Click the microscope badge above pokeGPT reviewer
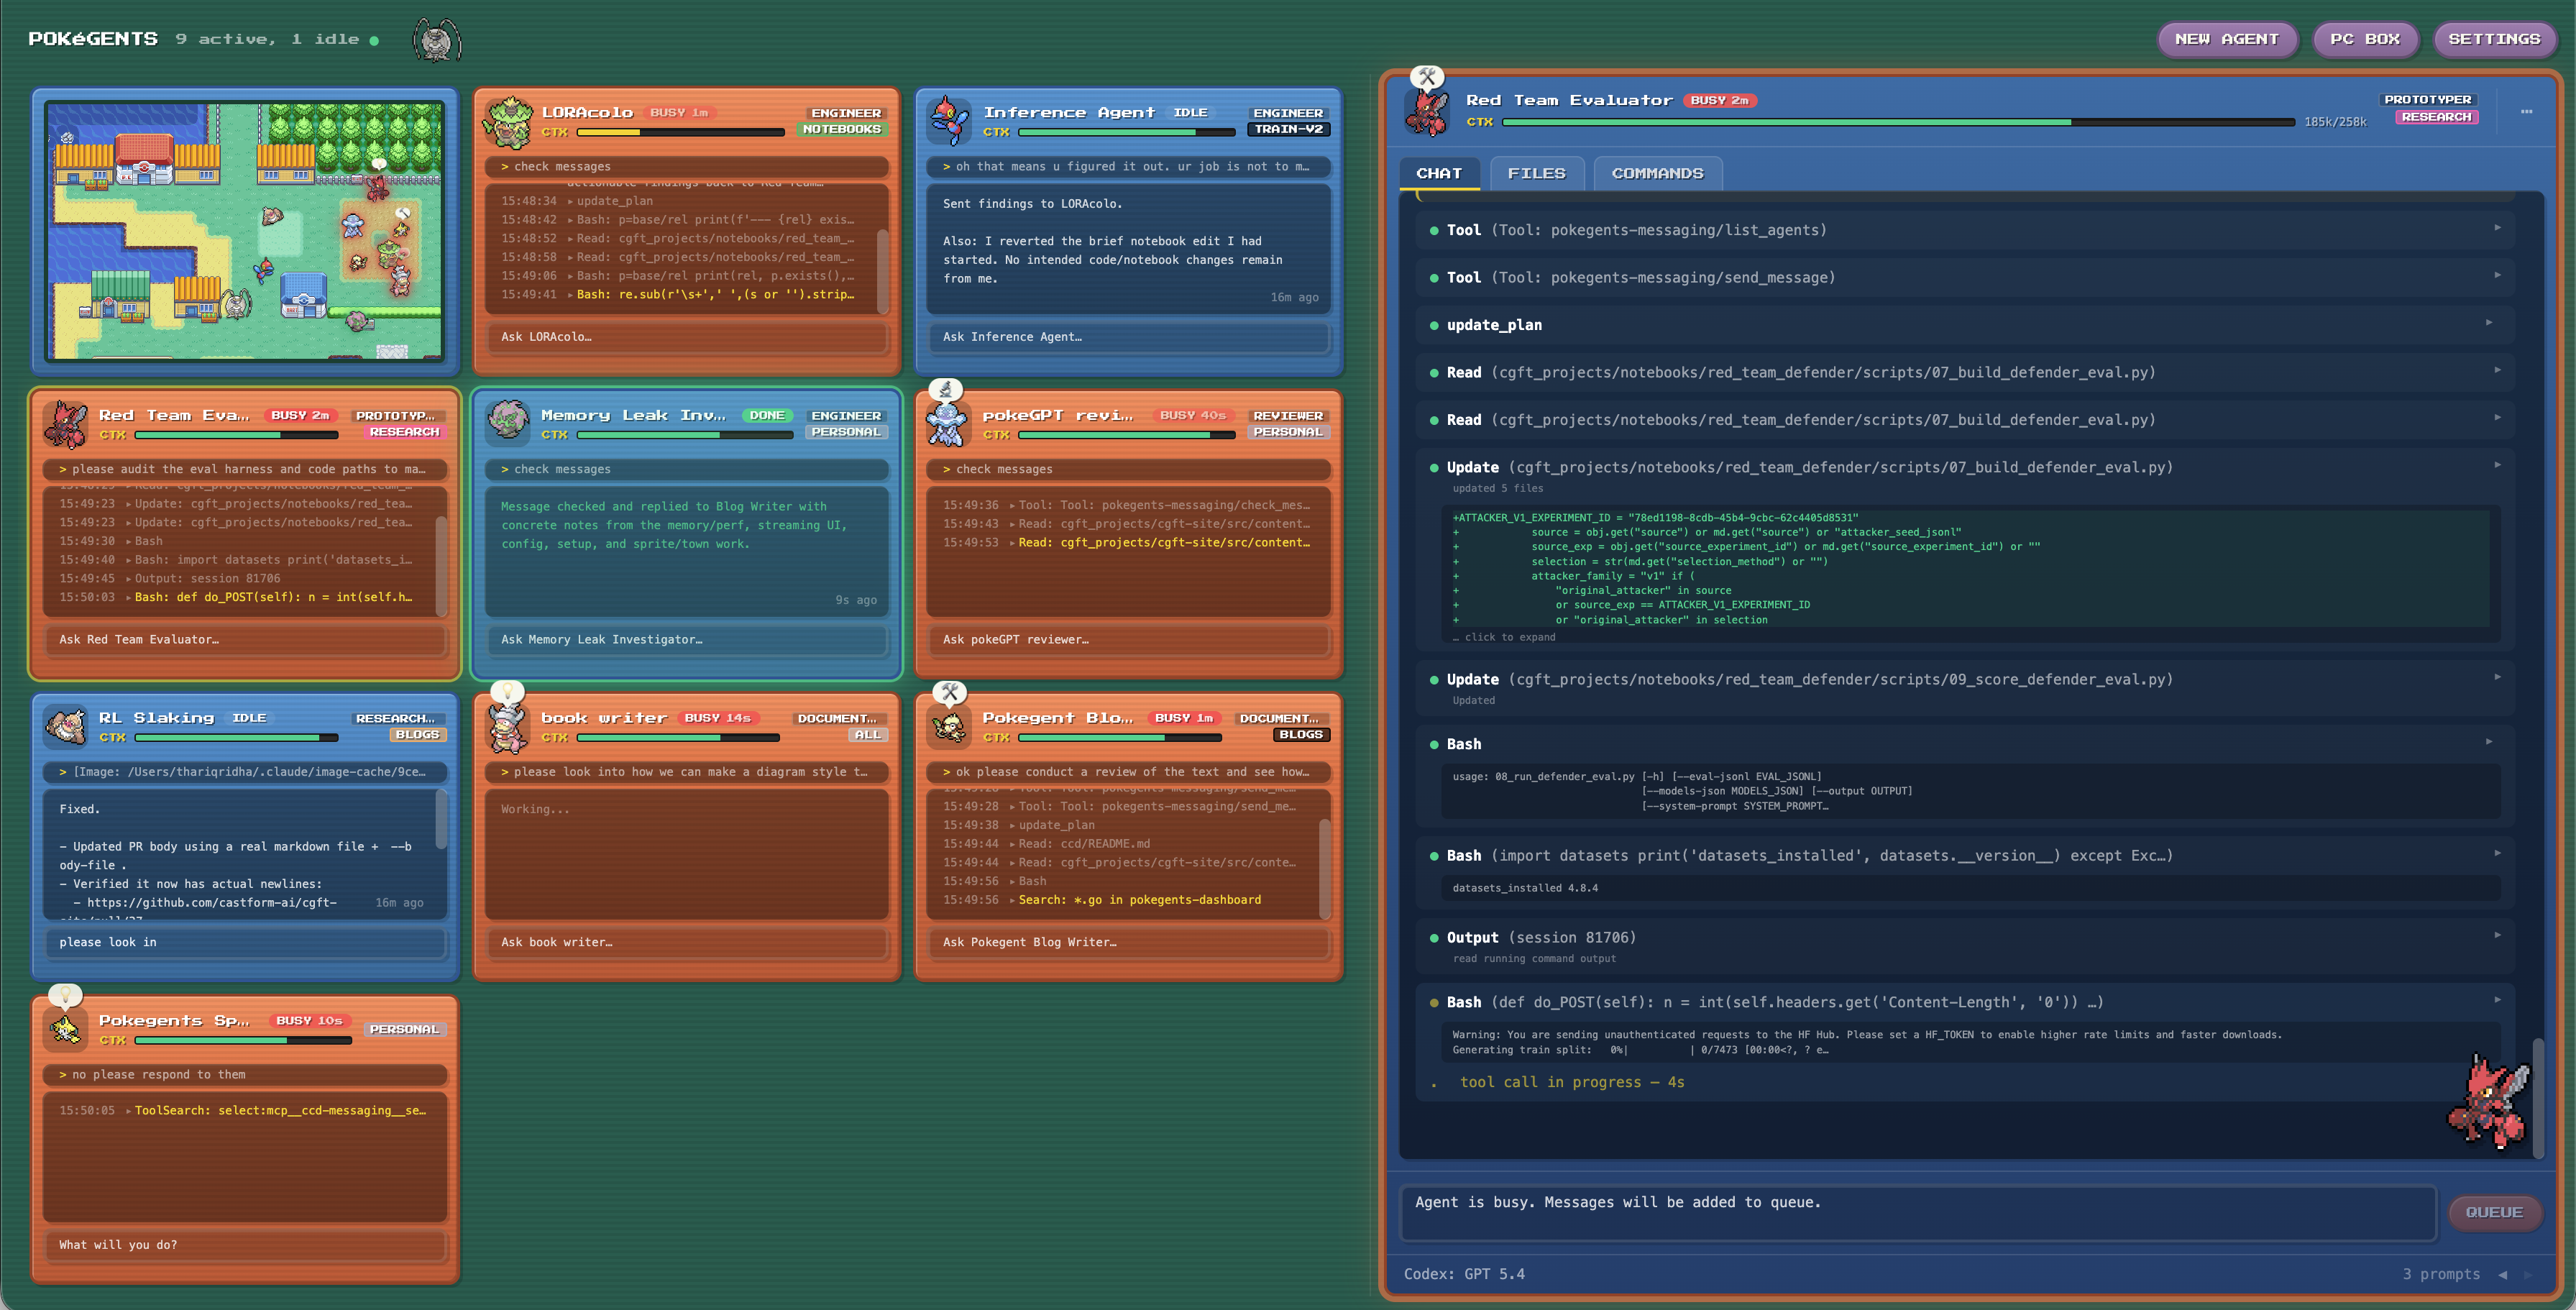The height and width of the screenshot is (1310, 2576). pyautogui.click(x=946, y=389)
